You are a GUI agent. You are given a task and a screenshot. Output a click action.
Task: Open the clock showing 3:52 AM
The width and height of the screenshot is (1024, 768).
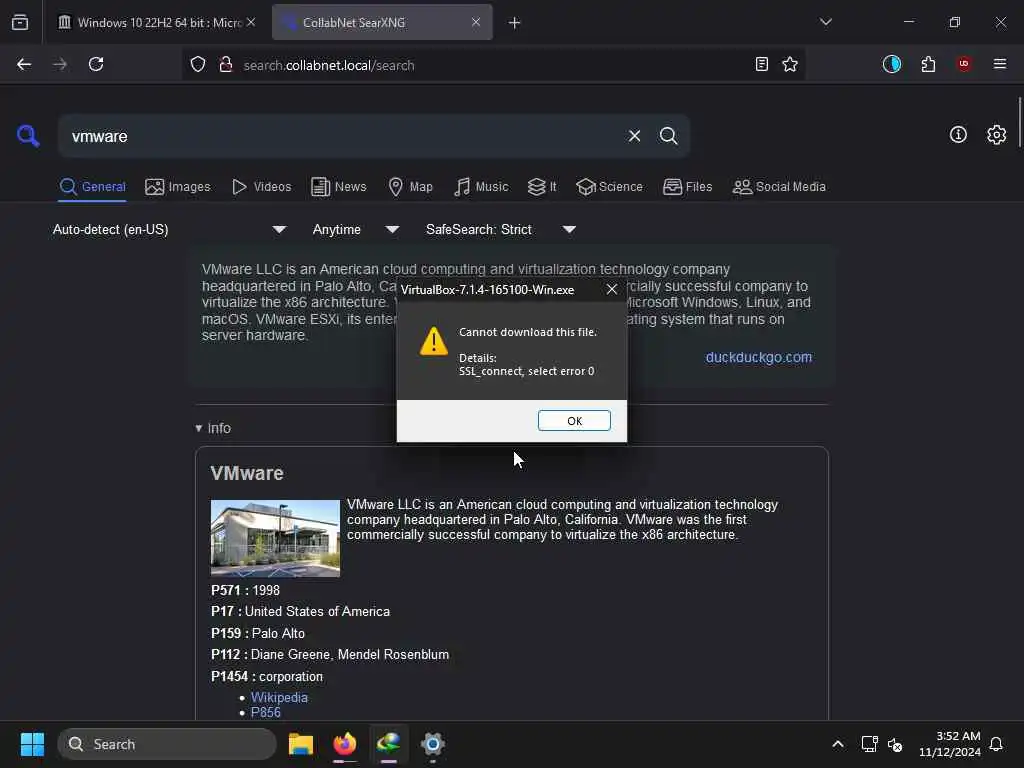(950, 744)
